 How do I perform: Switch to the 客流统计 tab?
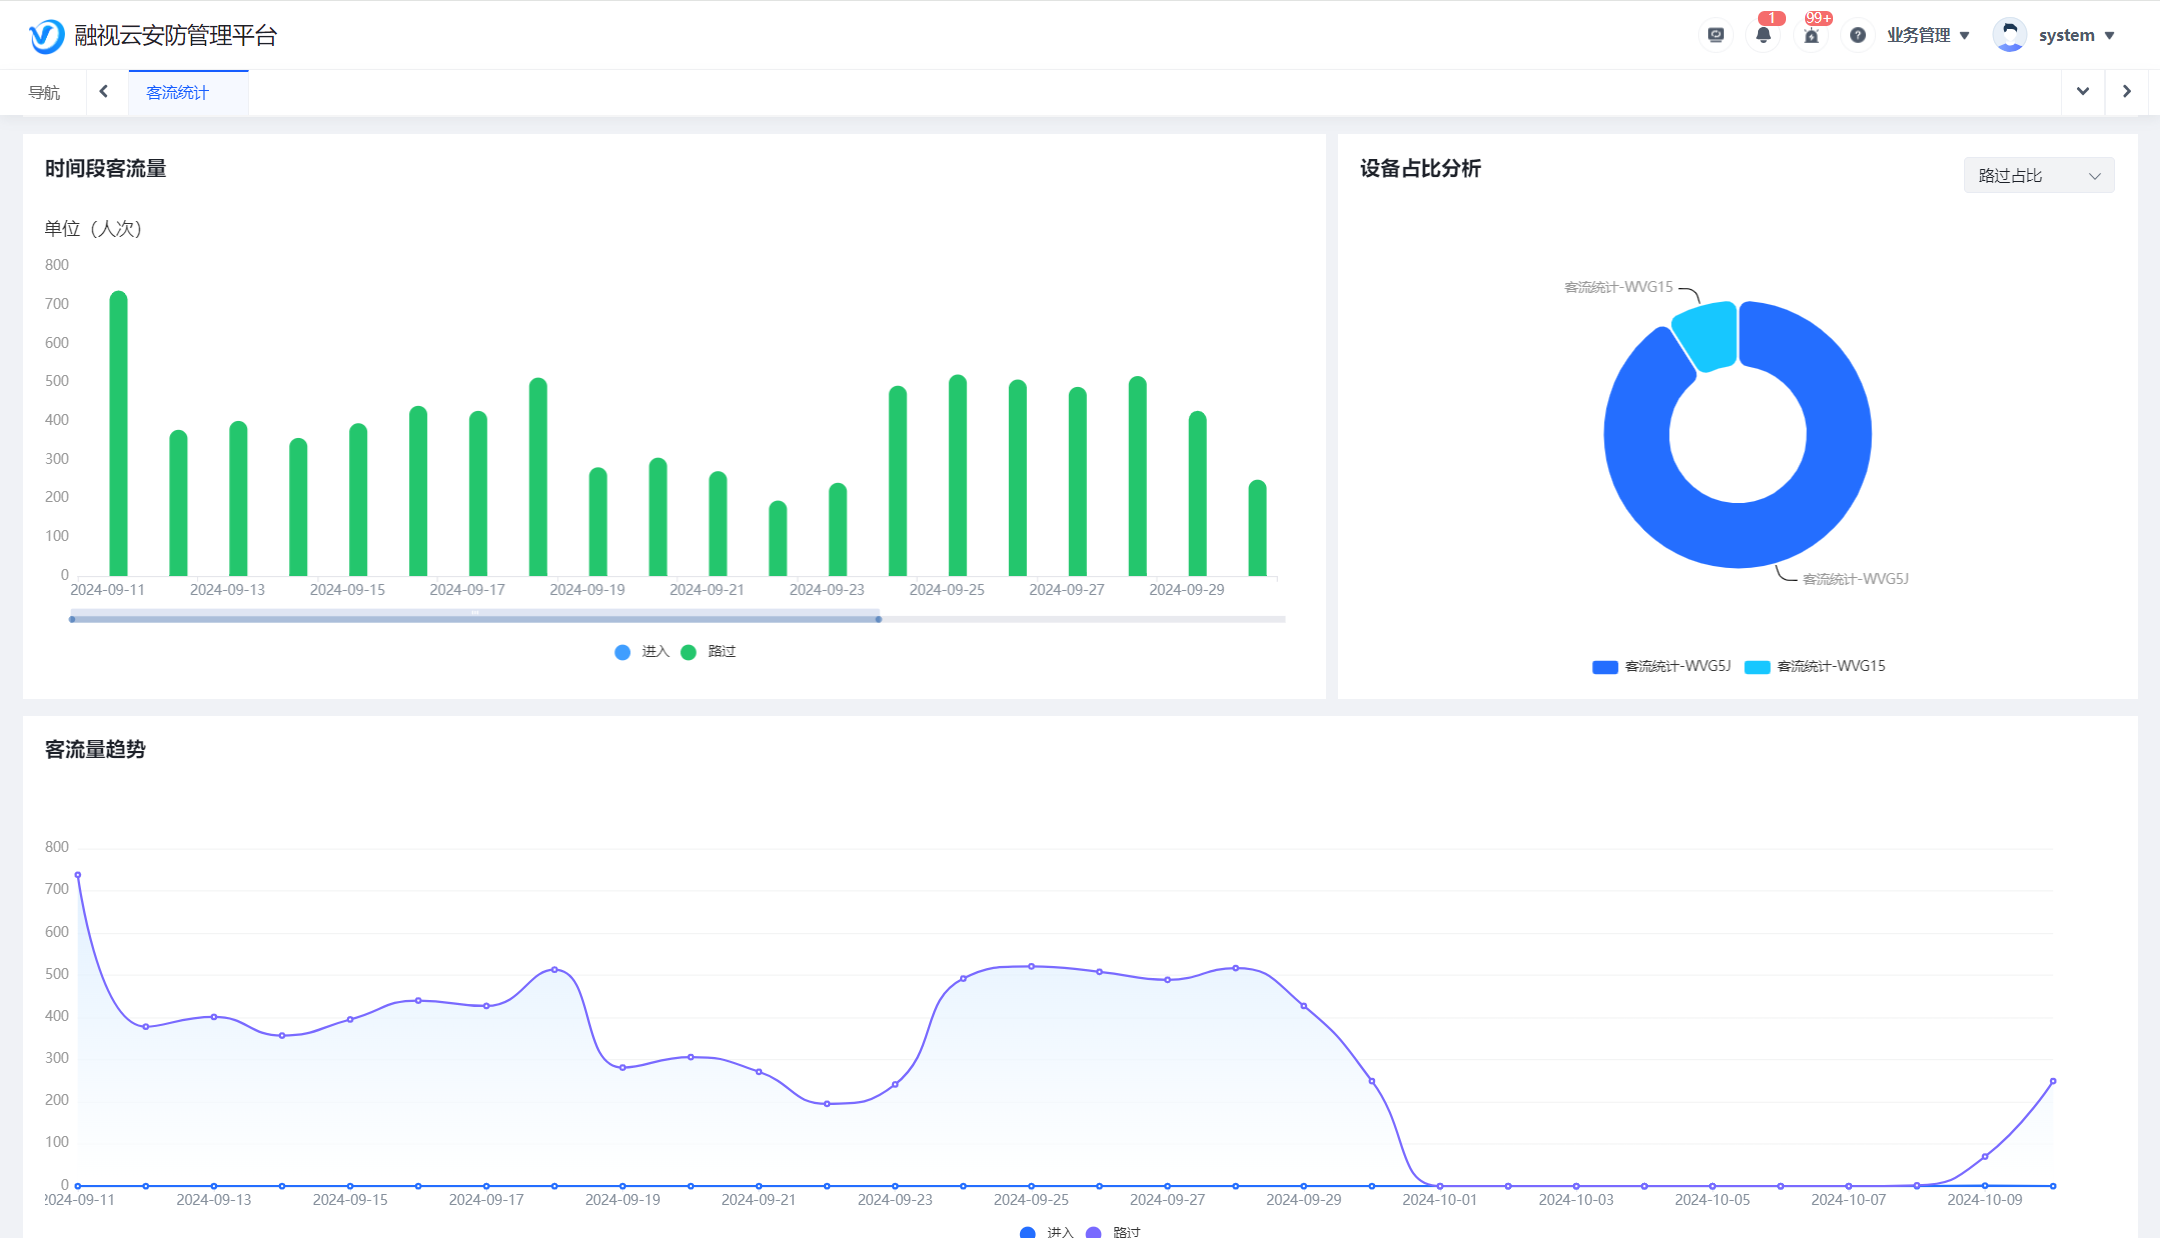178,93
